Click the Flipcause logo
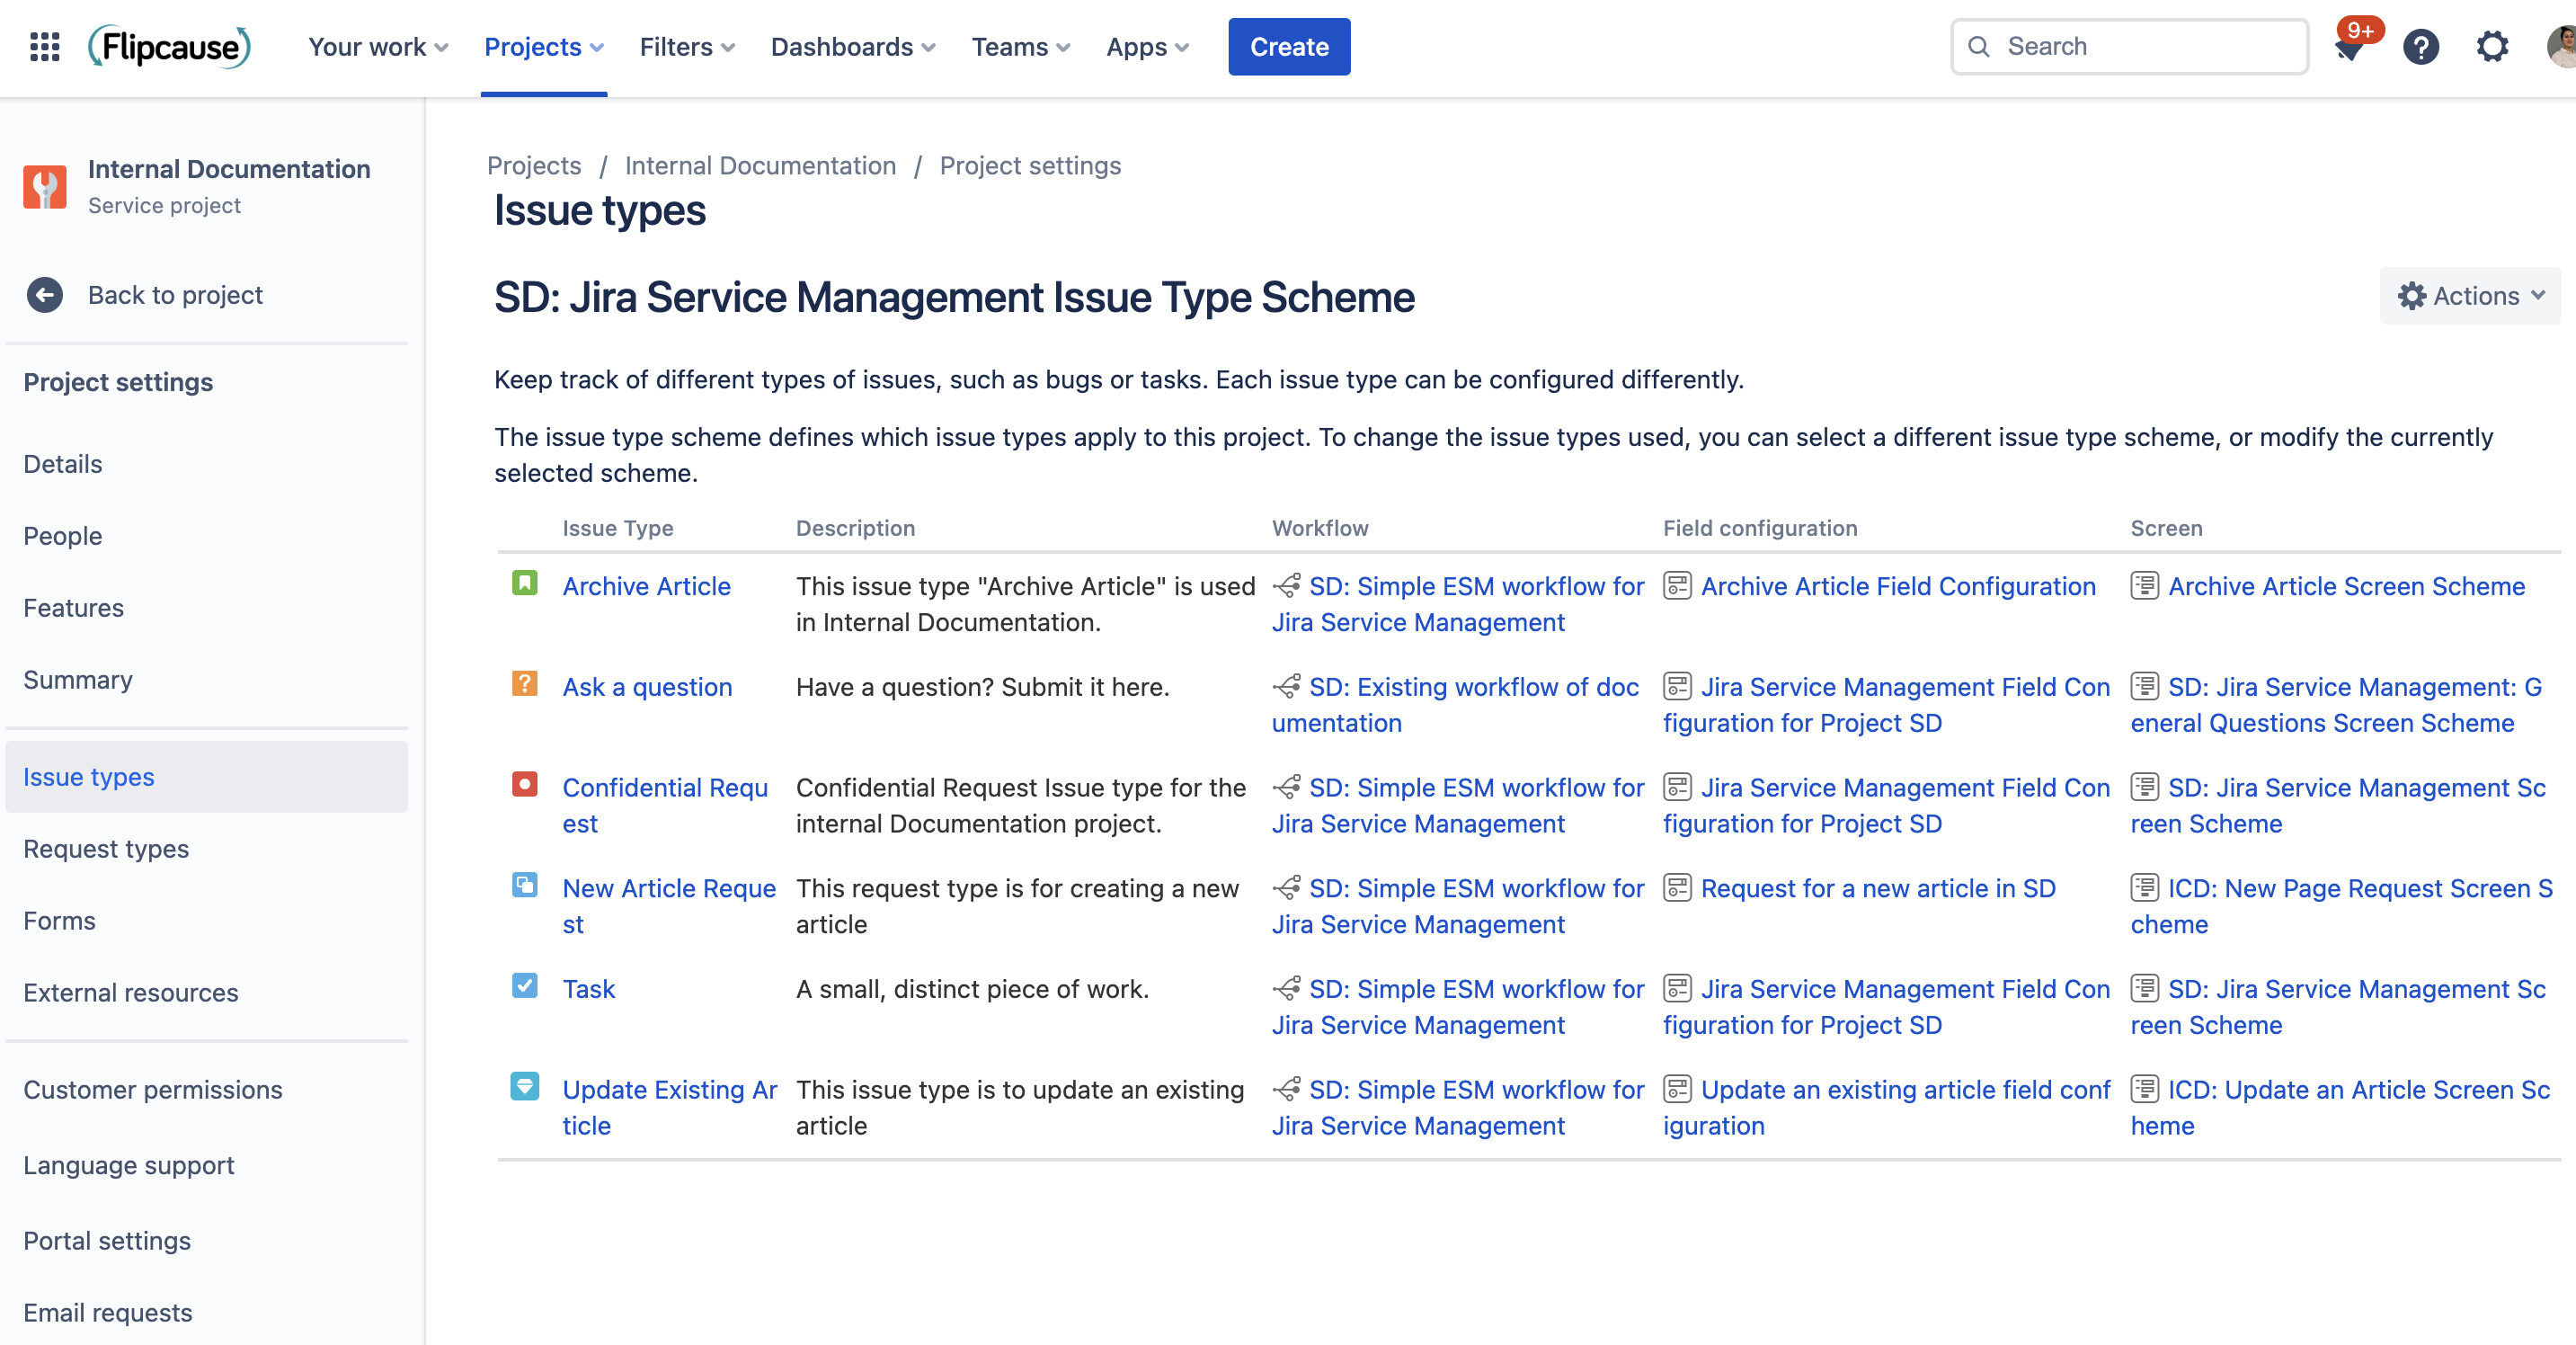Viewport: 2576px width, 1345px height. point(170,47)
